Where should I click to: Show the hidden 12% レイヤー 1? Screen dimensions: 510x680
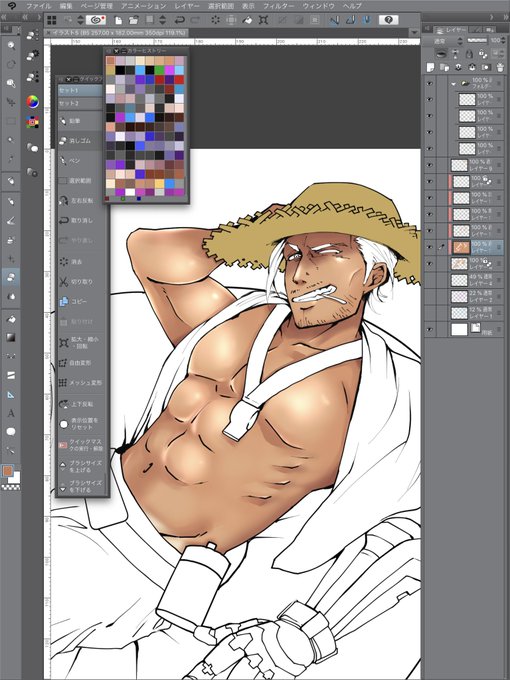click(x=429, y=313)
